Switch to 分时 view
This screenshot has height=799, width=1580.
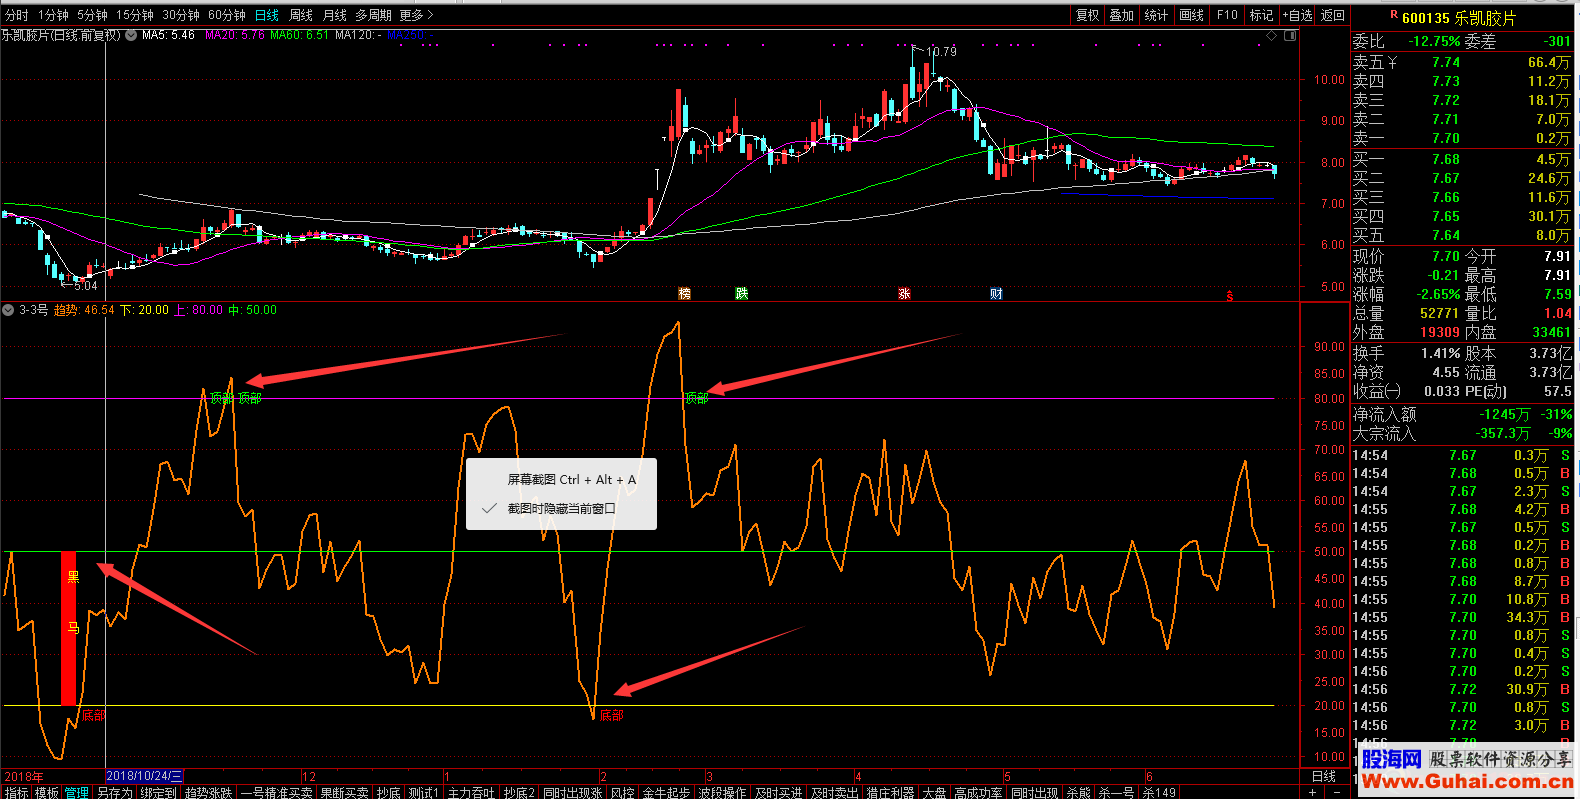coord(17,15)
